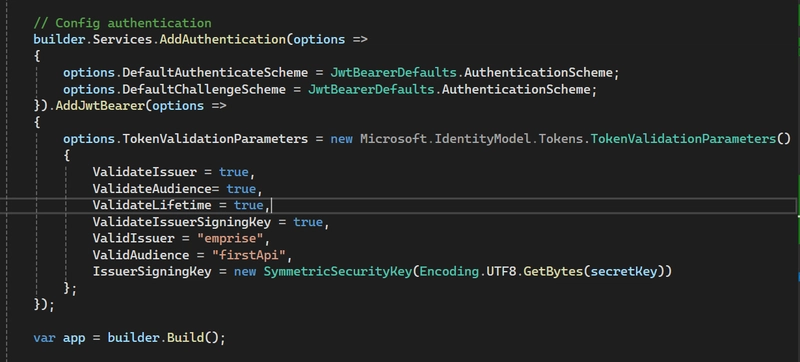The height and width of the screenshot is (362, 800).
Task: Click "Build" method in builder.Build()
Action: point(185,338)
